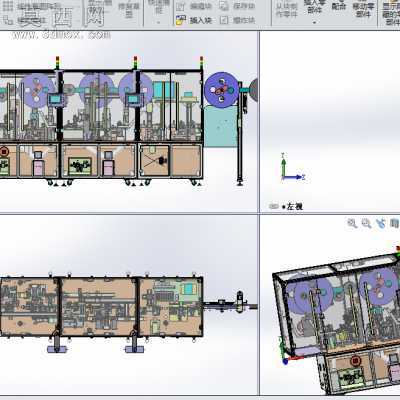Screen dimensions: 400x400
Task: Click the Insert Block (插入块) icon
Action: point(181,20)
